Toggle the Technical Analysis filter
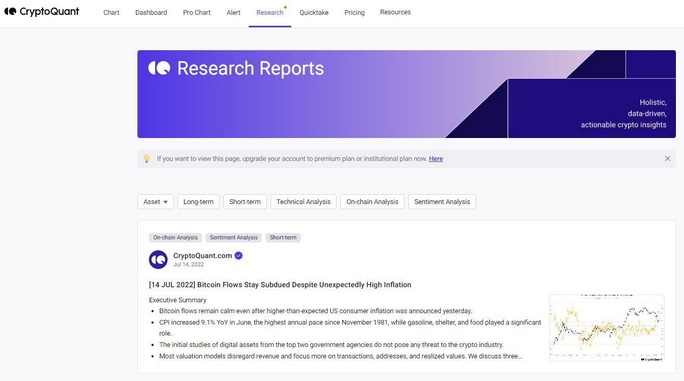The width and height of the screenshot is (684, 381). 303,202
